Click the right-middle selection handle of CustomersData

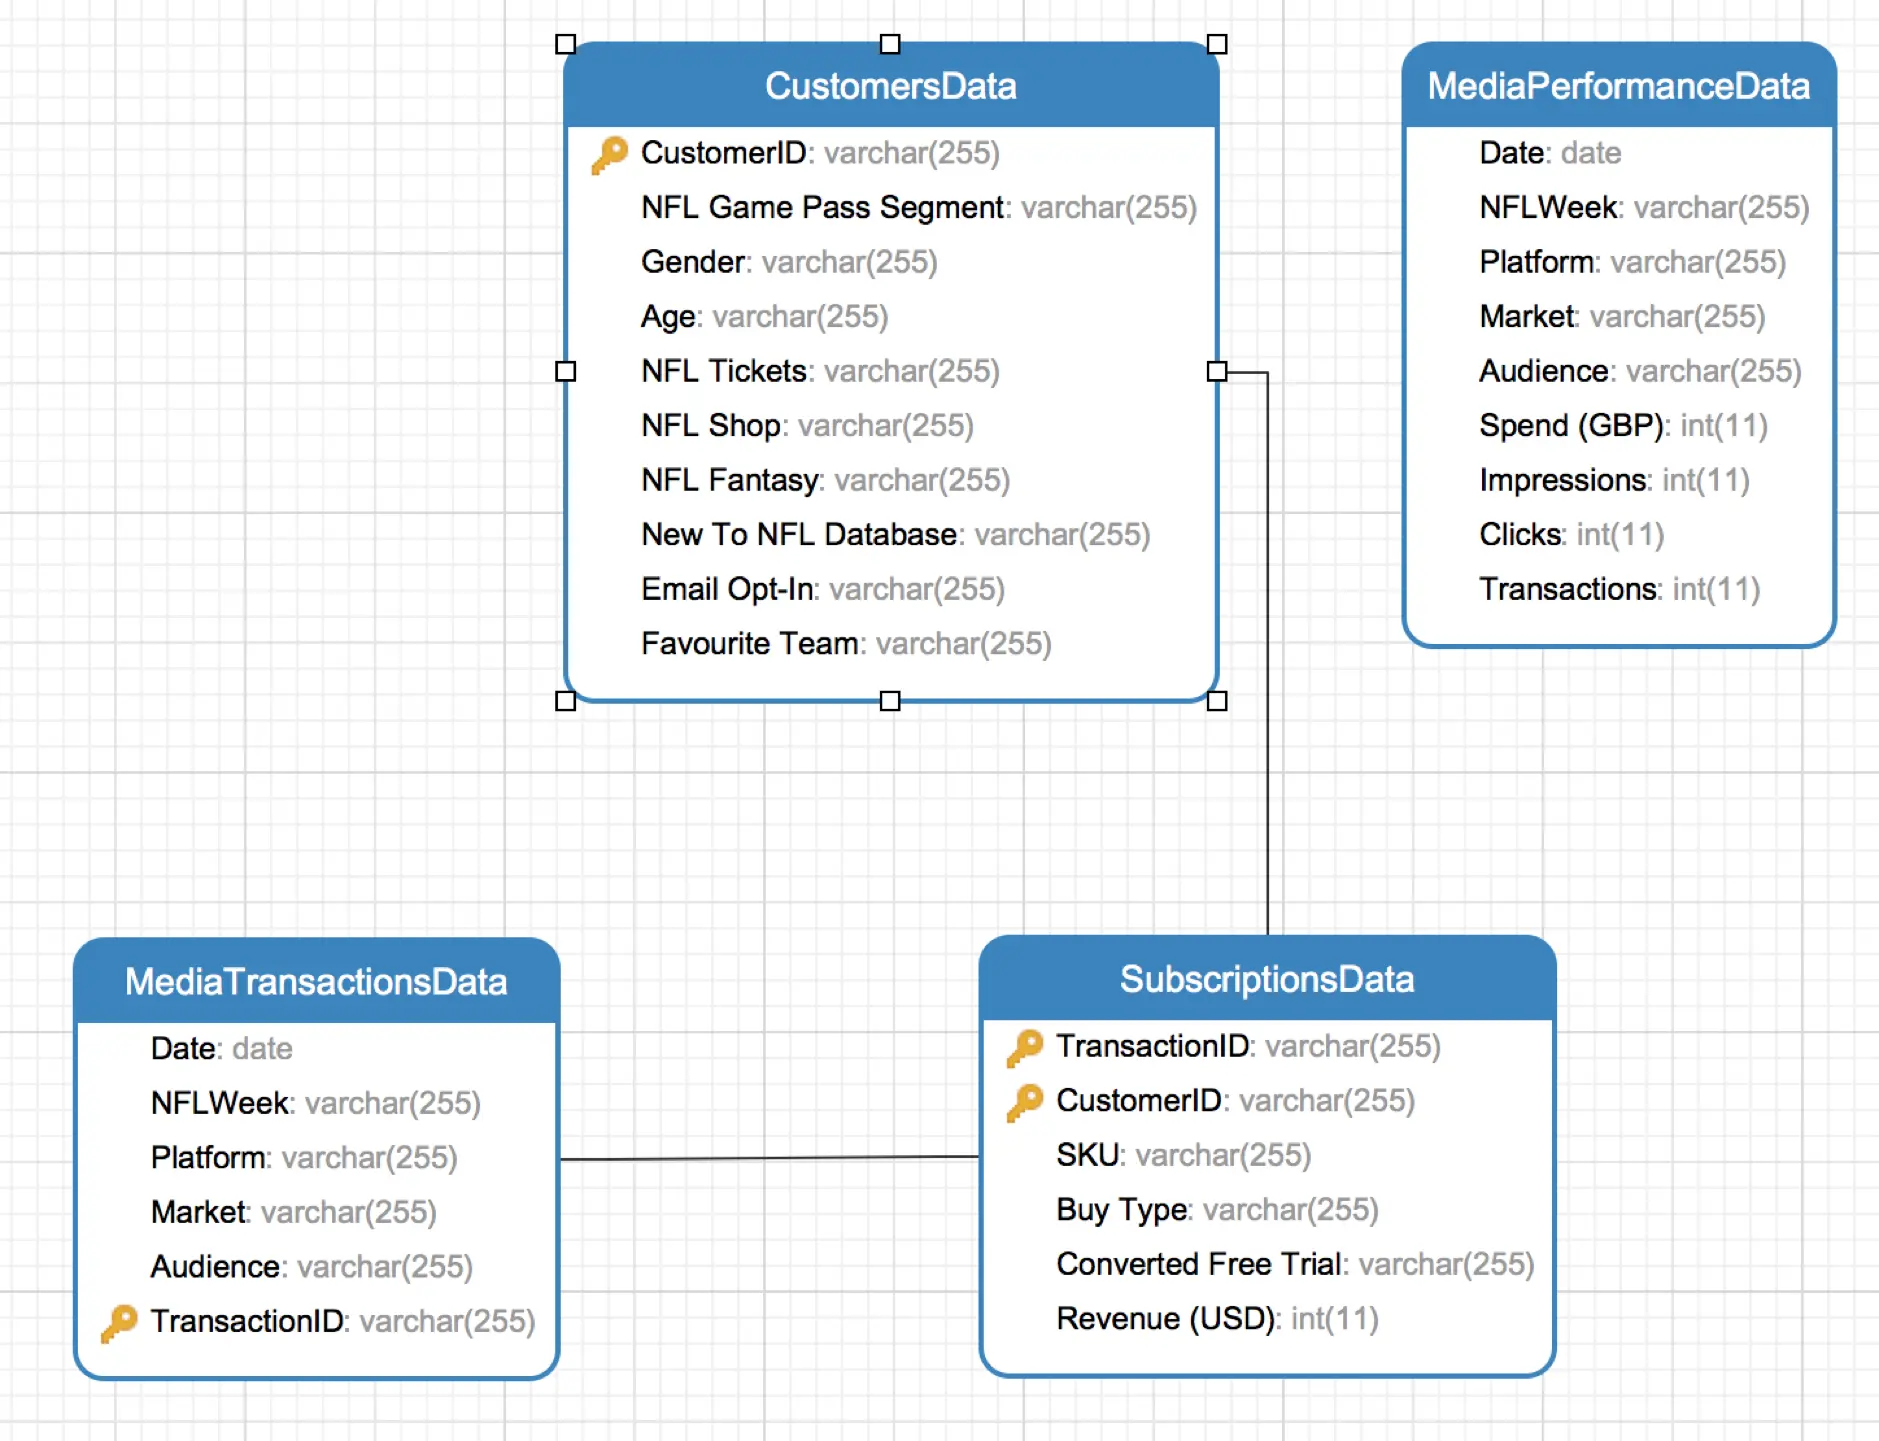coord(1217,371)
